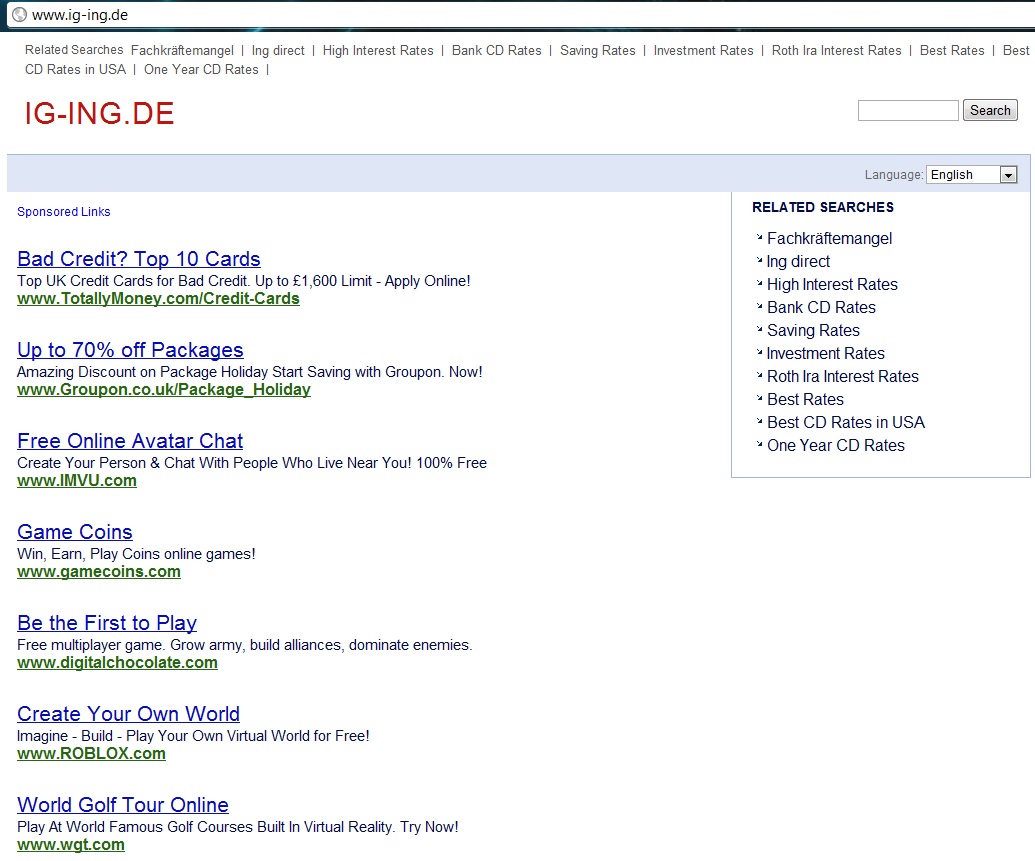Select 'Investment Rates' in top bar

tap(703, 51)
